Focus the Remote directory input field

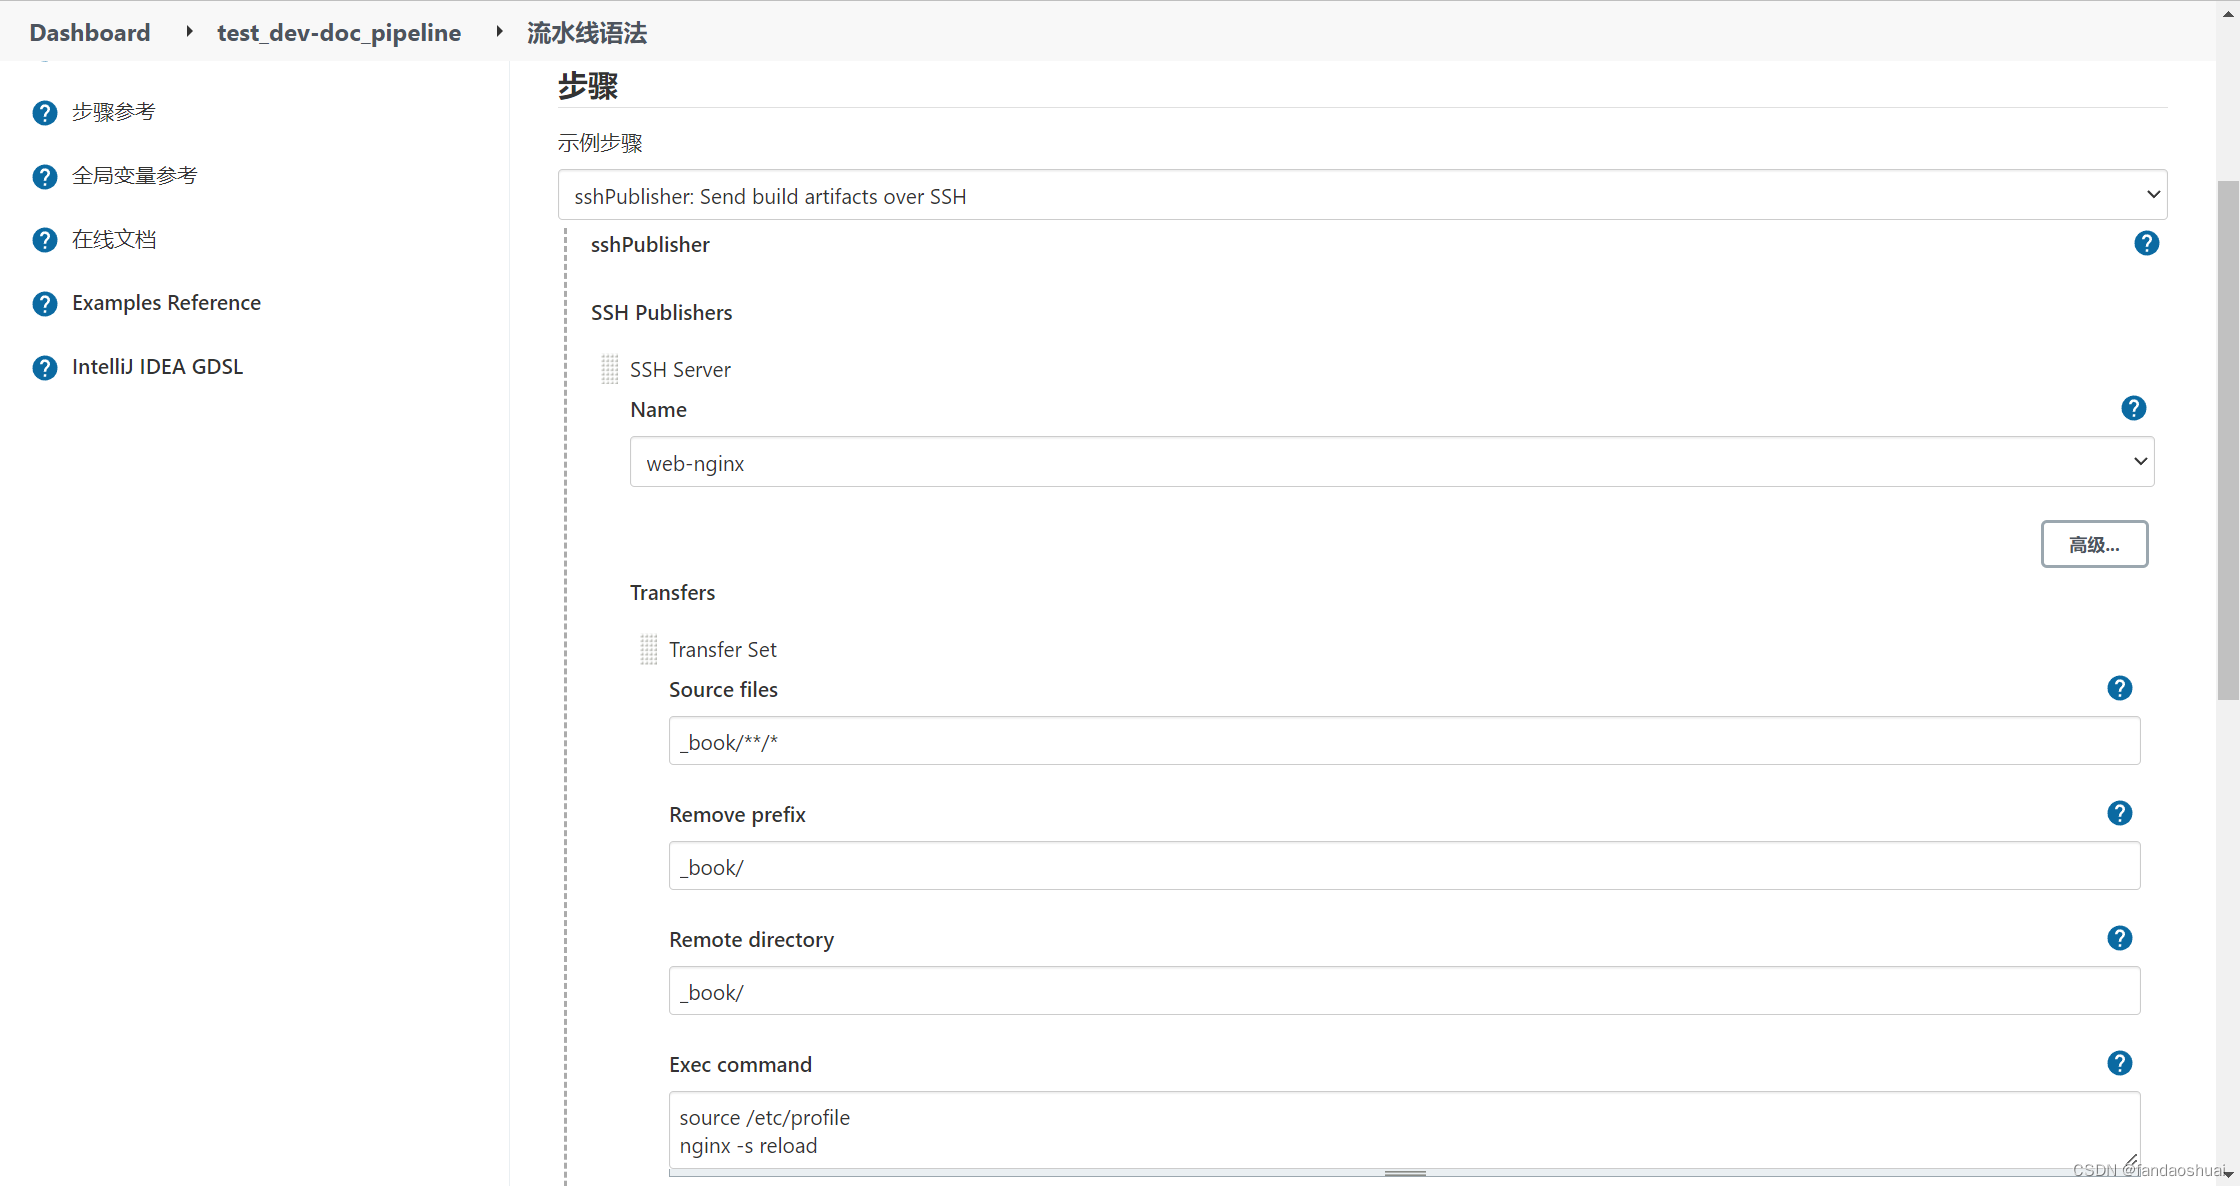coord(1404,991)
